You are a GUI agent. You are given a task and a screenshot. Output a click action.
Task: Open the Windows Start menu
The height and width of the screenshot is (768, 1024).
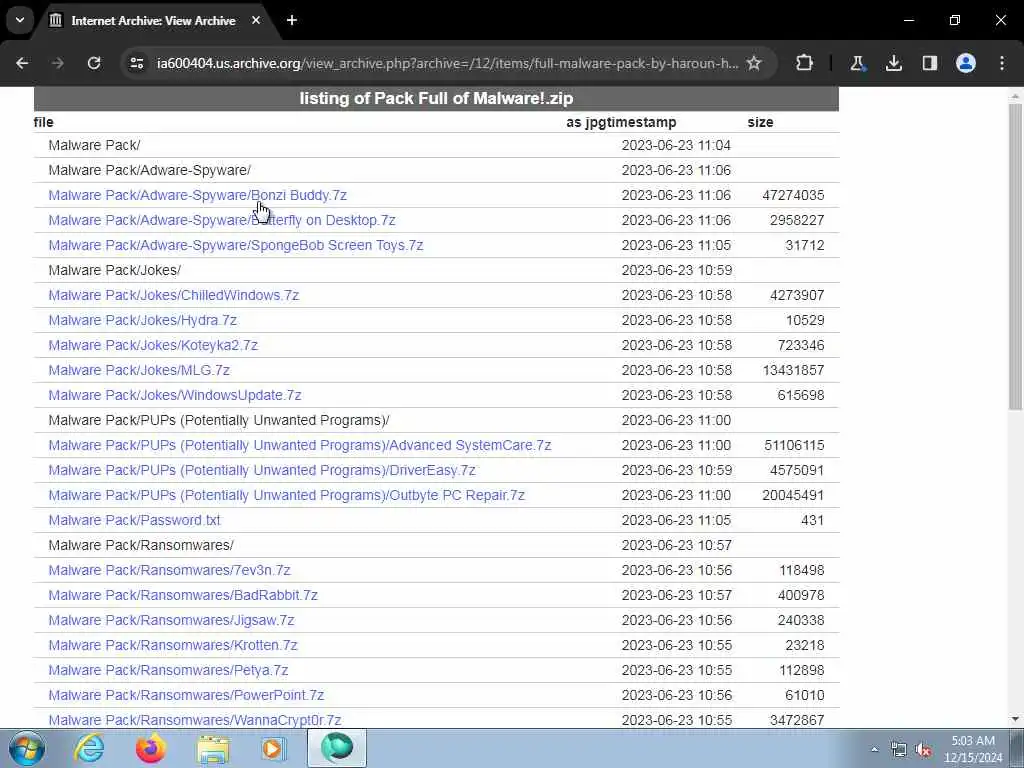[x=27, y=748]
